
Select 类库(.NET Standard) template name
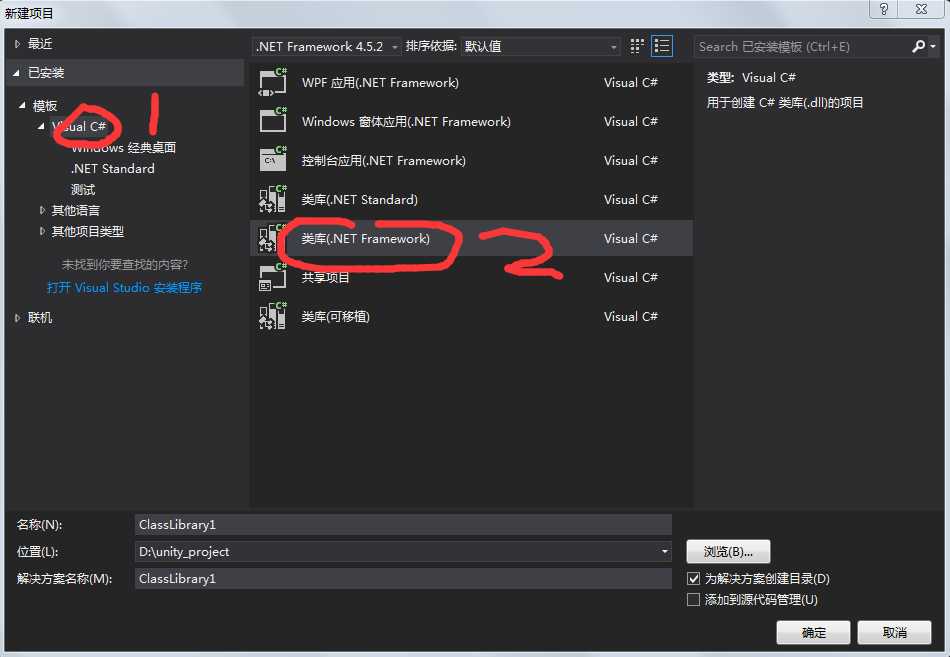coord(359,199)
